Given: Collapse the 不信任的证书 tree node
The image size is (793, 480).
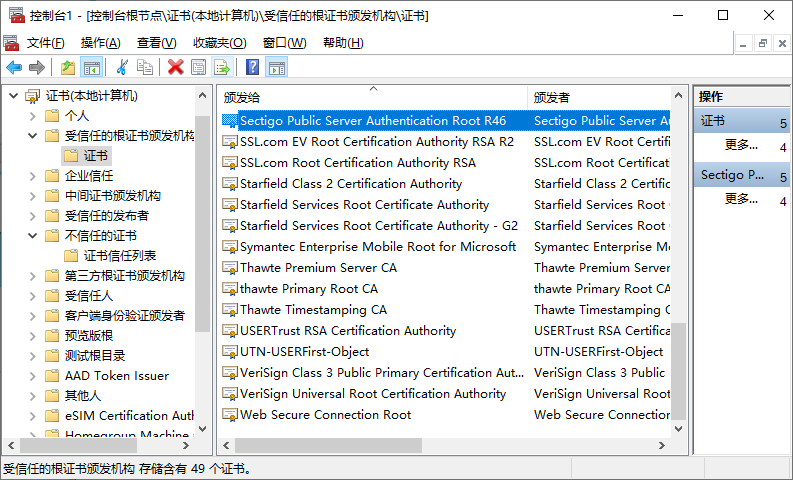Looking at the screenshot, I should (32, 236).
